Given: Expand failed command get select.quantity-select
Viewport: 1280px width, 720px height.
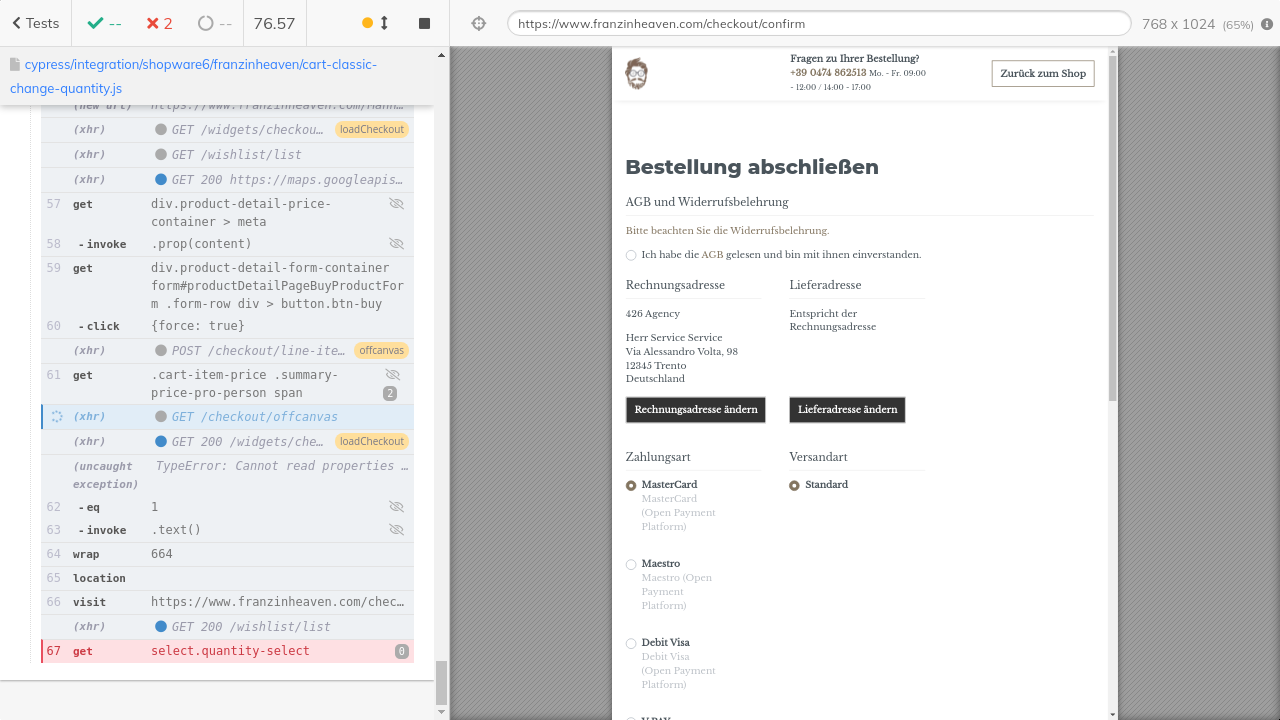Looking at the screenshot, I should pos(230,651).
